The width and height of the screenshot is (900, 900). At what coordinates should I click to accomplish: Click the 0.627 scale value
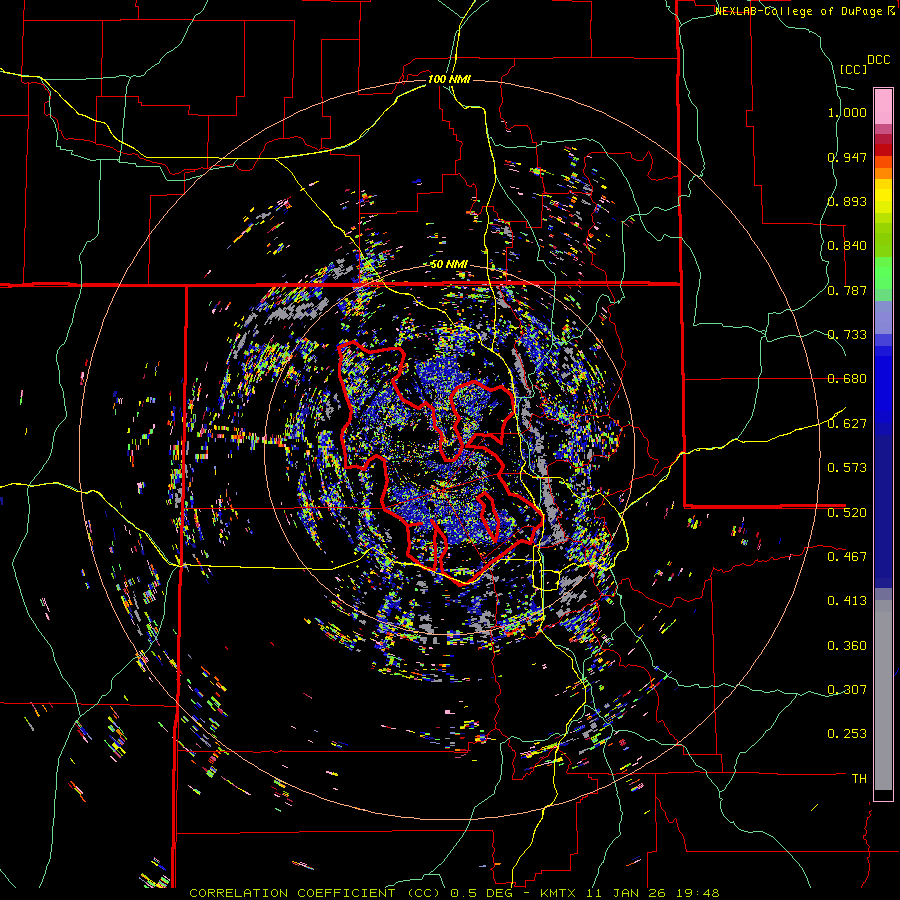pos(847,424)
